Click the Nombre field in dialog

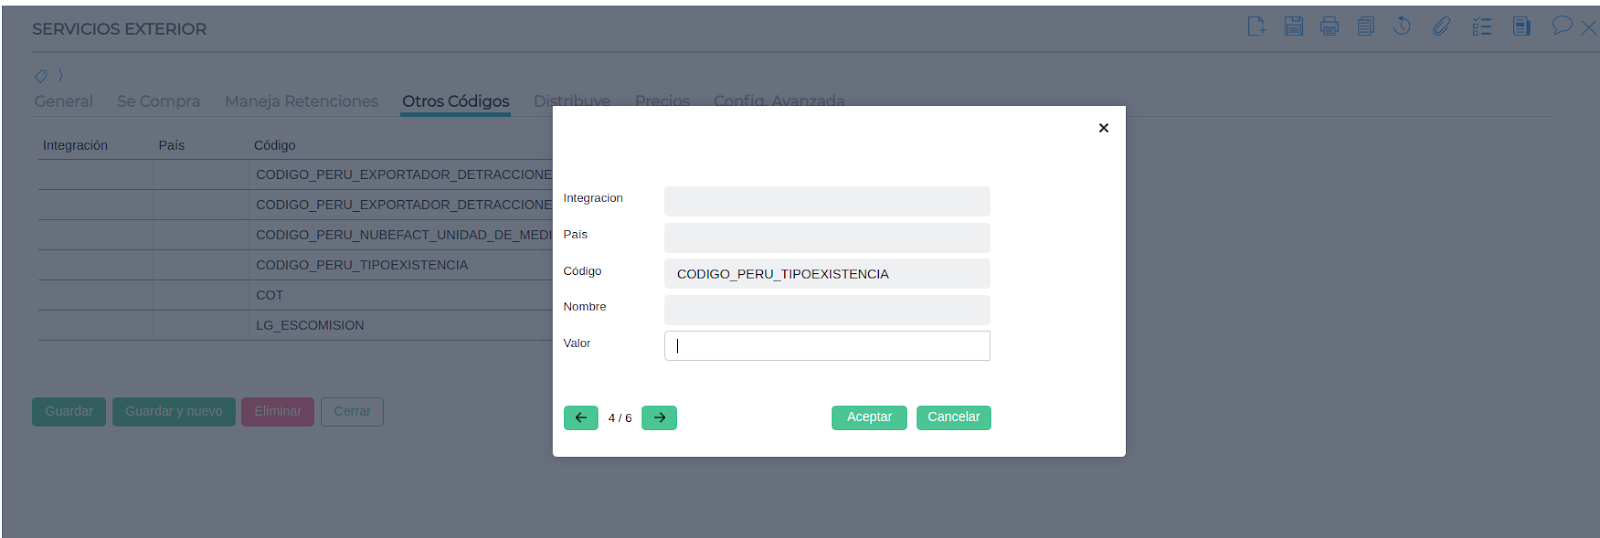(827, 310)
